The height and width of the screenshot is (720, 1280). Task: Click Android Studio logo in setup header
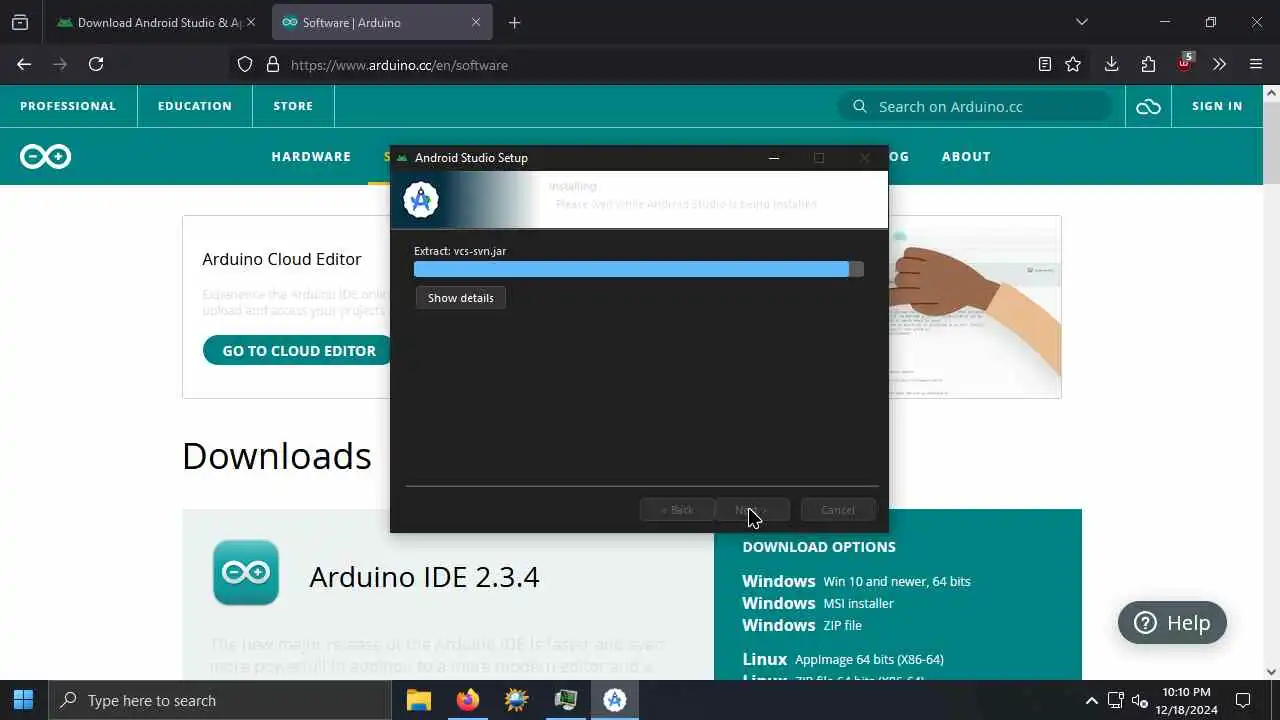pyautogui.click(x=421, y=200)
